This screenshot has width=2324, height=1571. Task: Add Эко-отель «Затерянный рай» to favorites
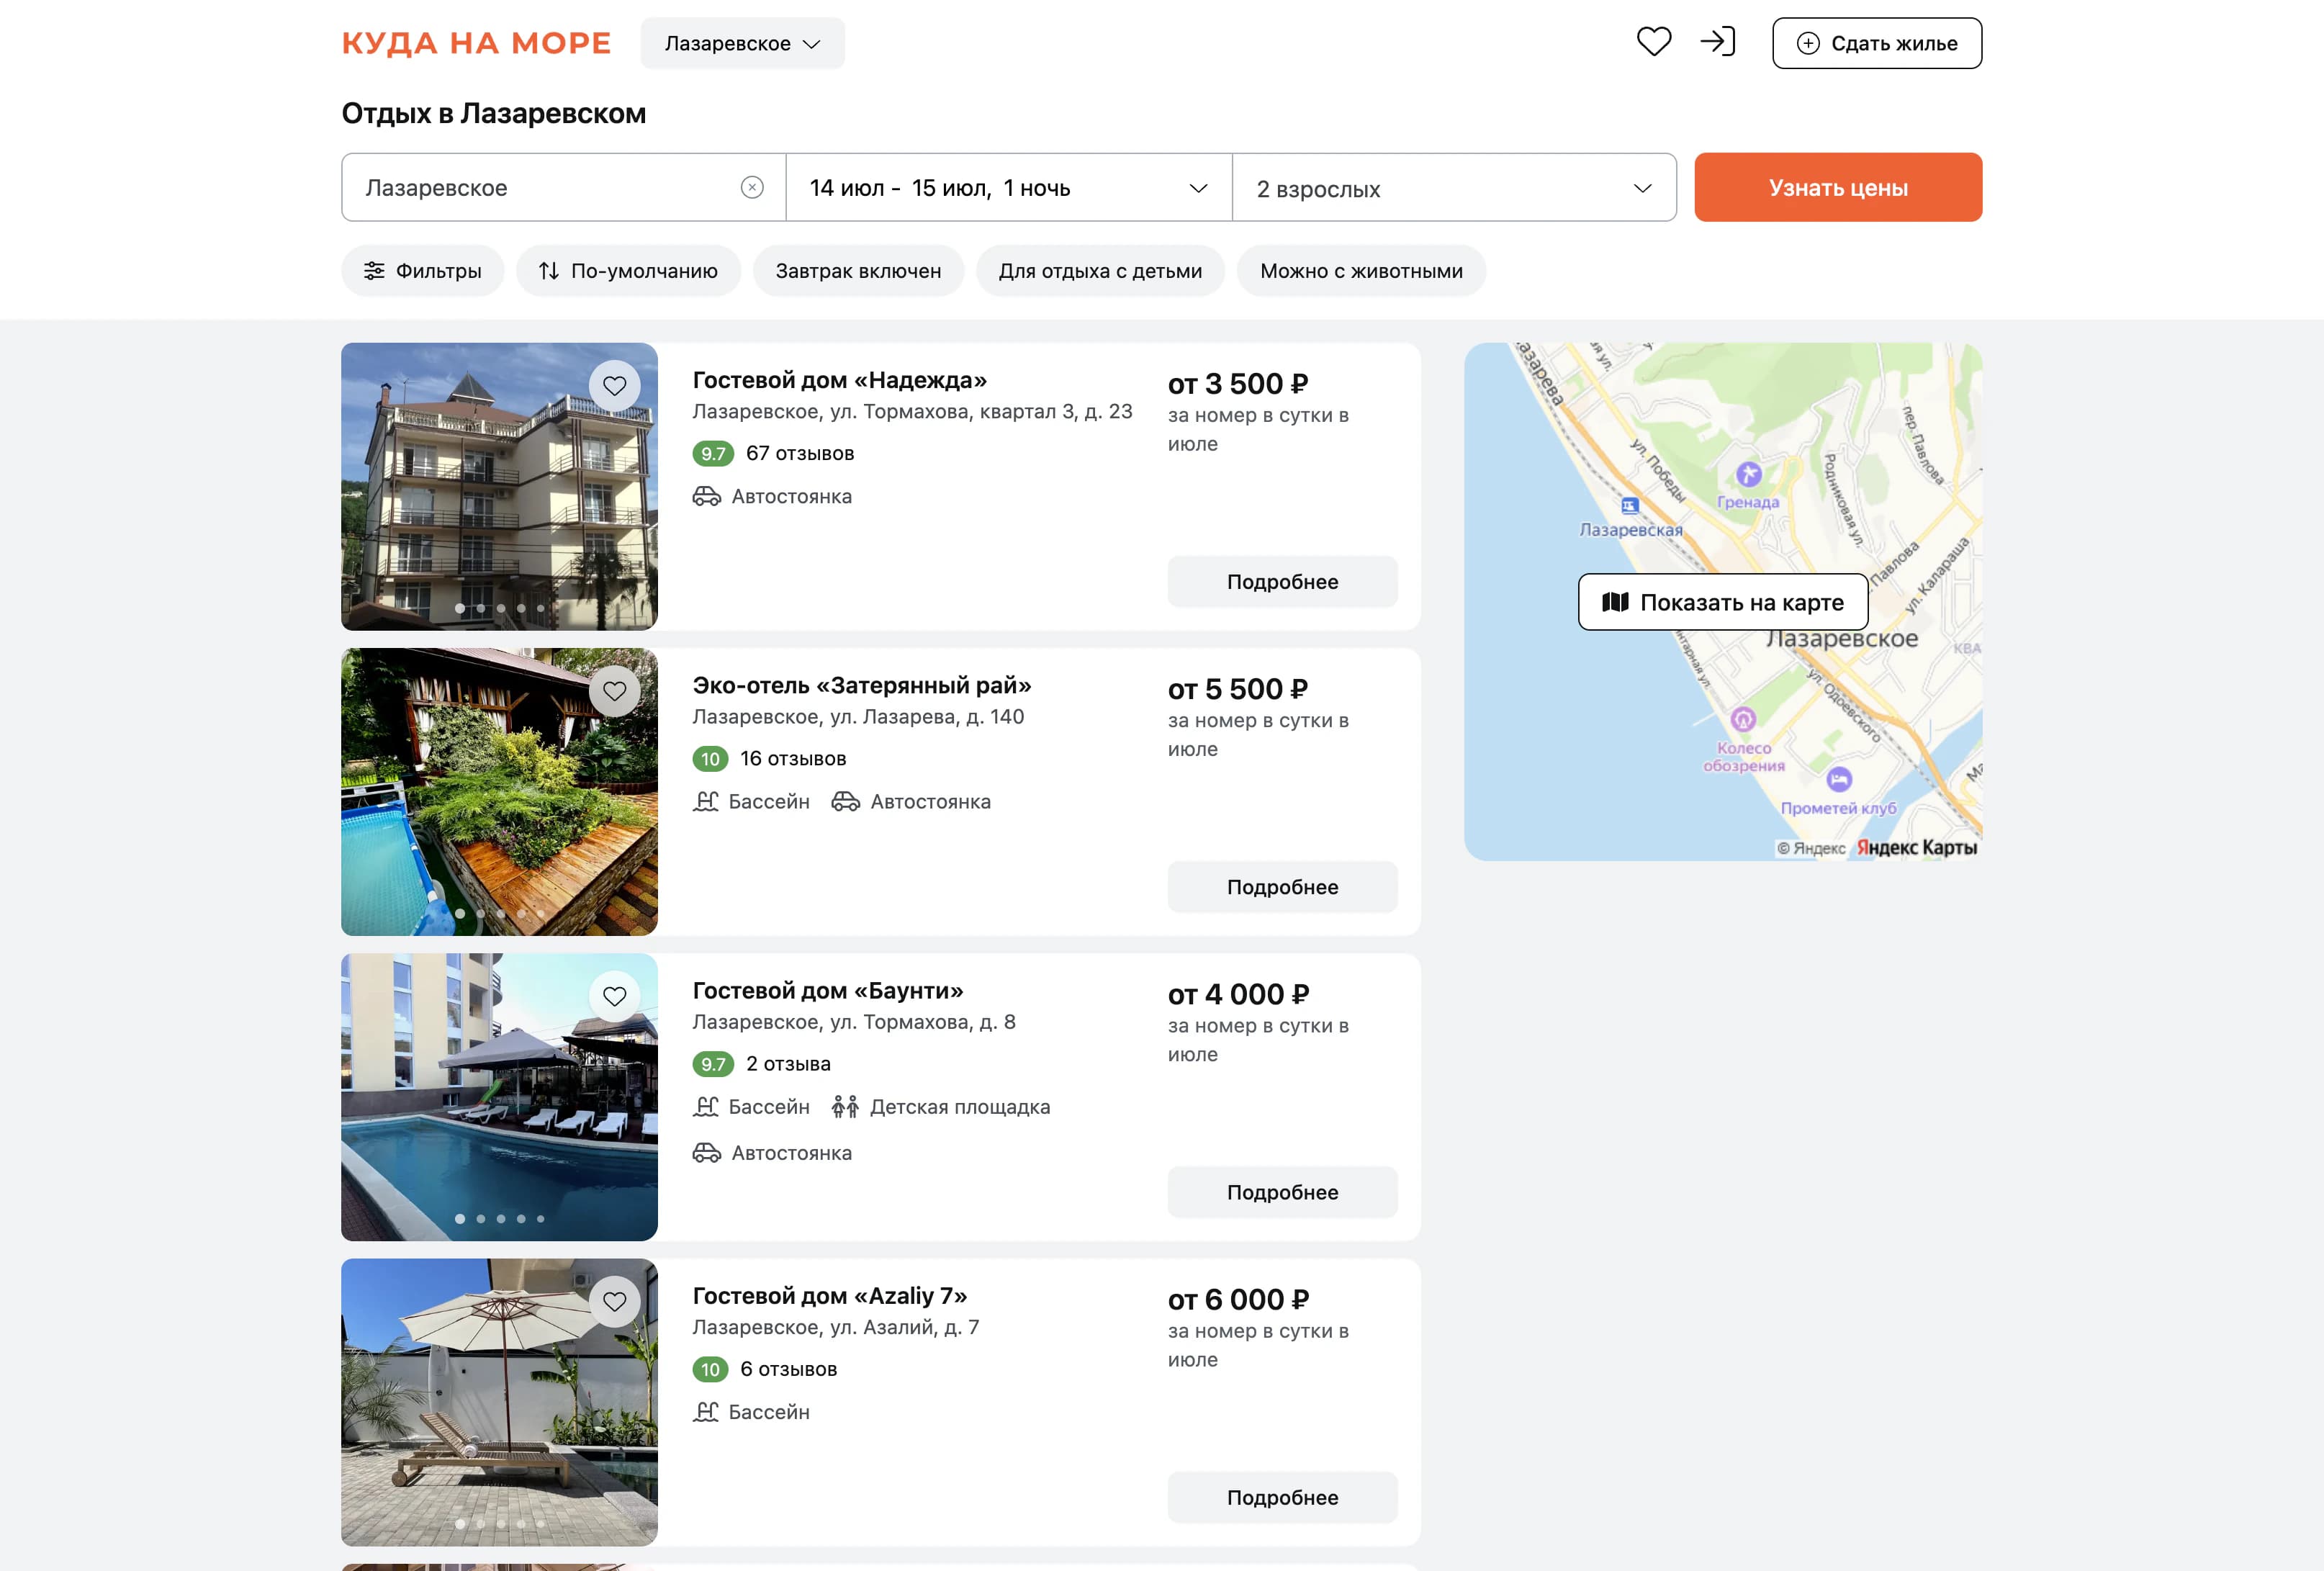click(615, 691)
